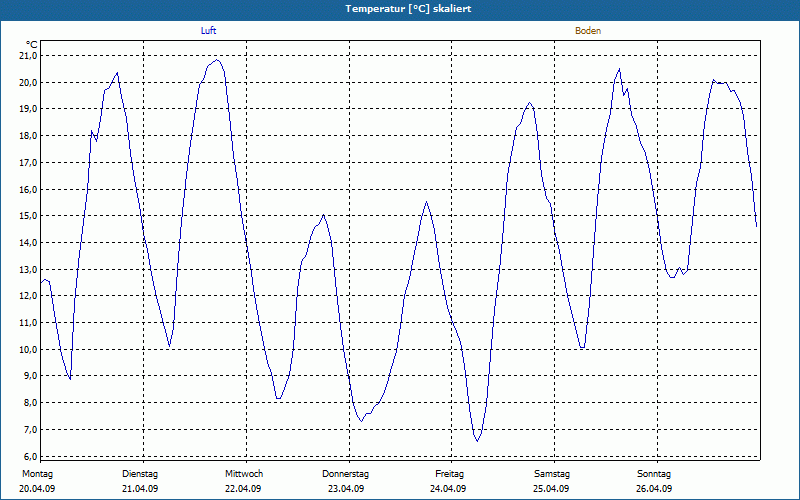Image resolution: width=800 pixels, height=500 pixels.
Task: Click the 12,0 y-axis value
Action: [30, 296]
